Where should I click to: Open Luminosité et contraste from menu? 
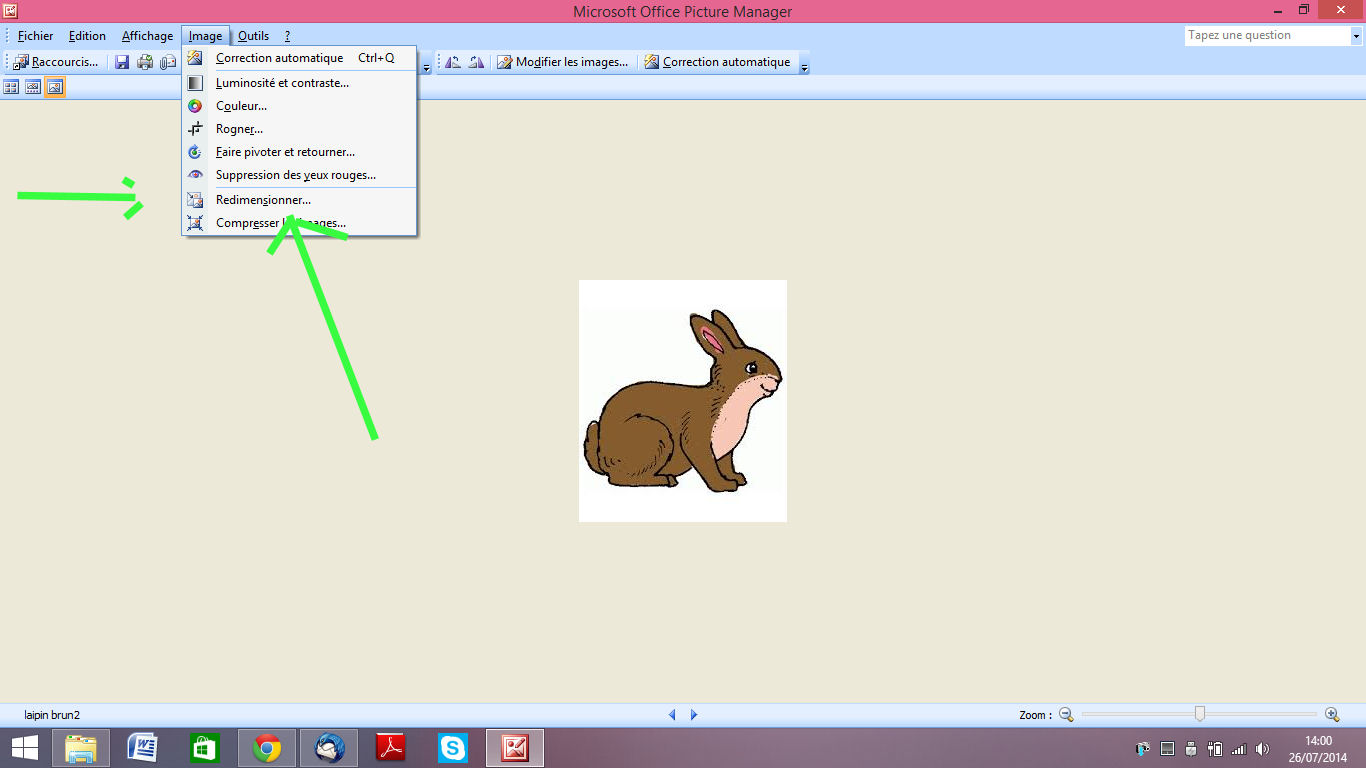pyautogui.click(x=299, y=83)
